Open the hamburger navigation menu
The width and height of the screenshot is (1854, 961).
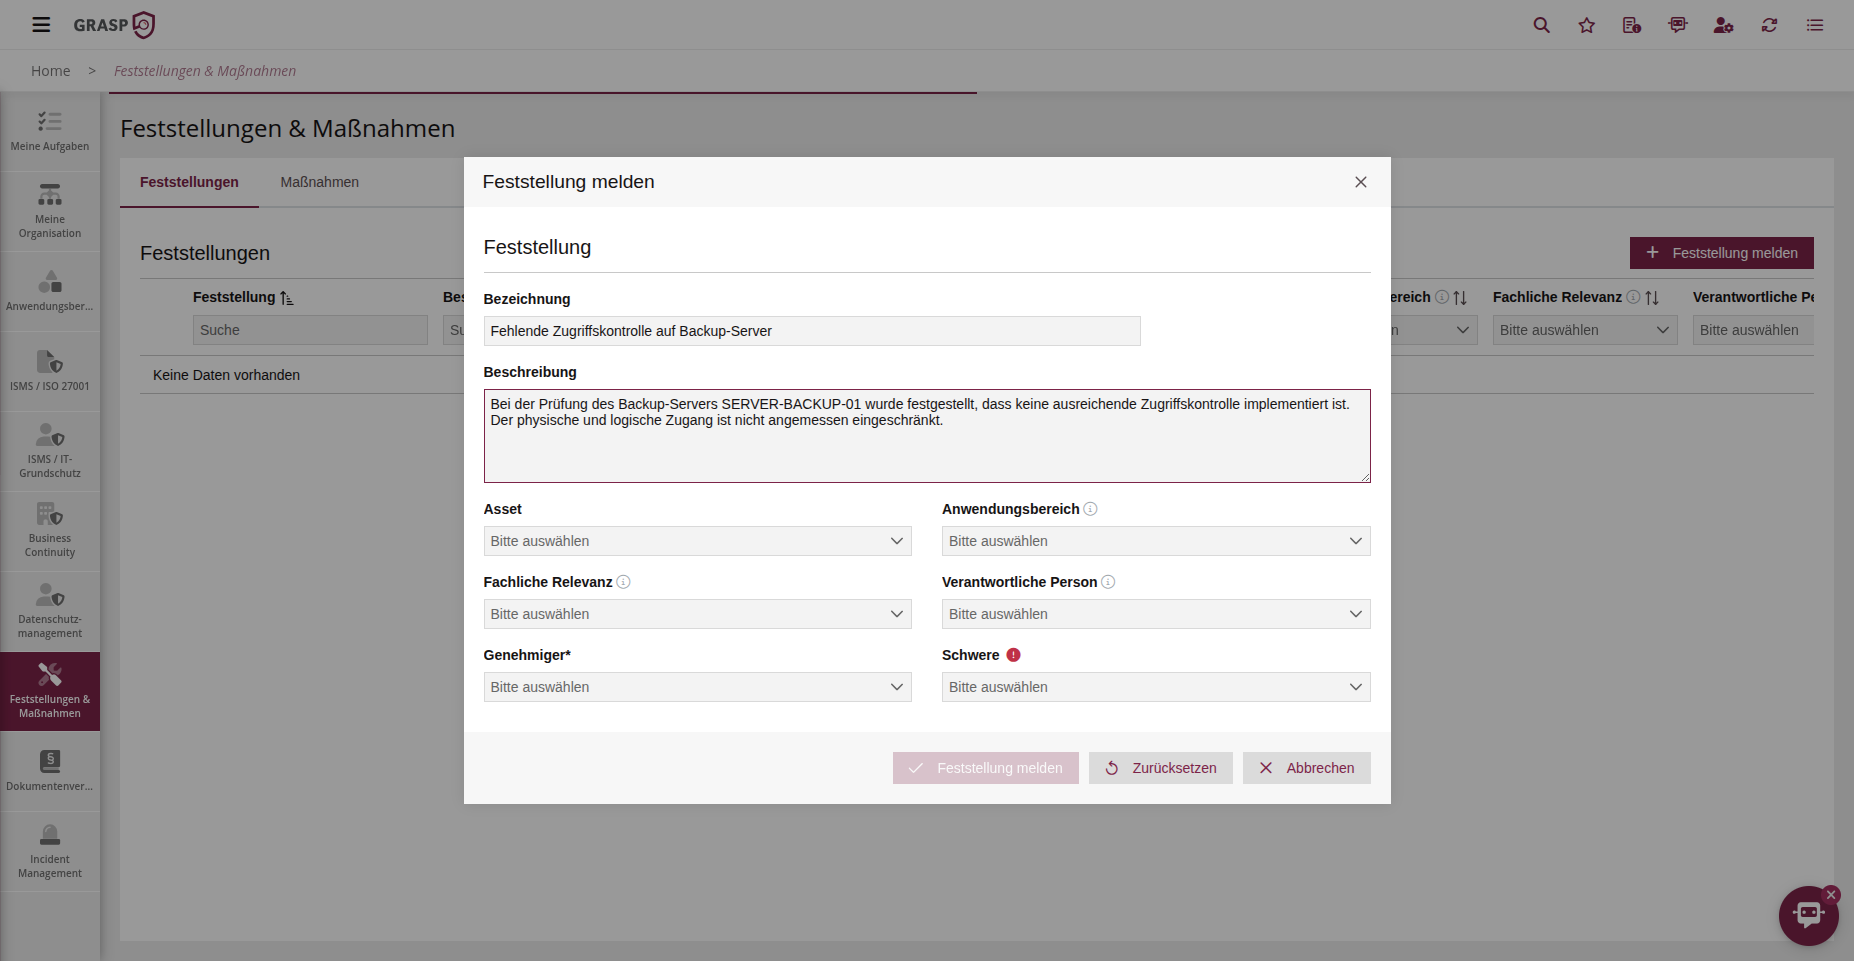coord(41,25)
